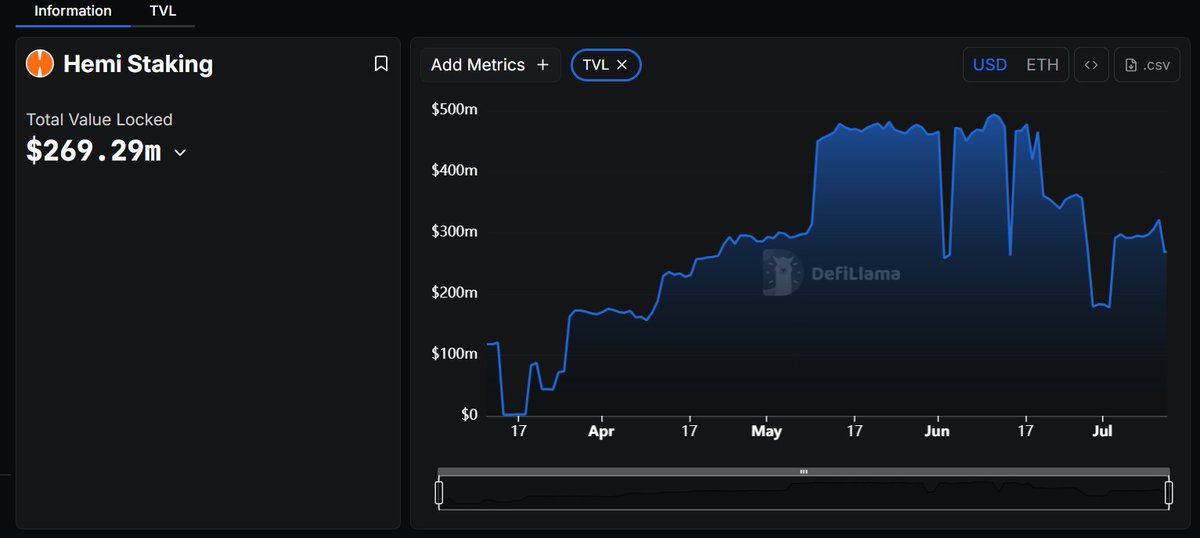Viewport: 1200px width, 538px height.
Task: Click right handle of range slider
Action: click(1168, 493)
